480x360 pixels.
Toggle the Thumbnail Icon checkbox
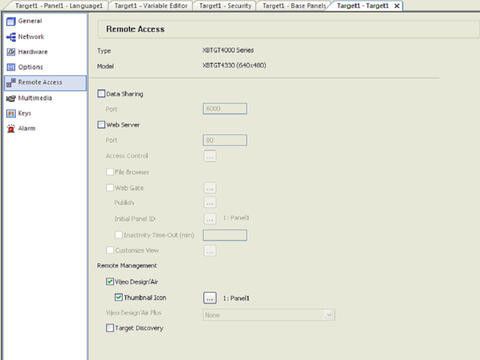[118, 297]
